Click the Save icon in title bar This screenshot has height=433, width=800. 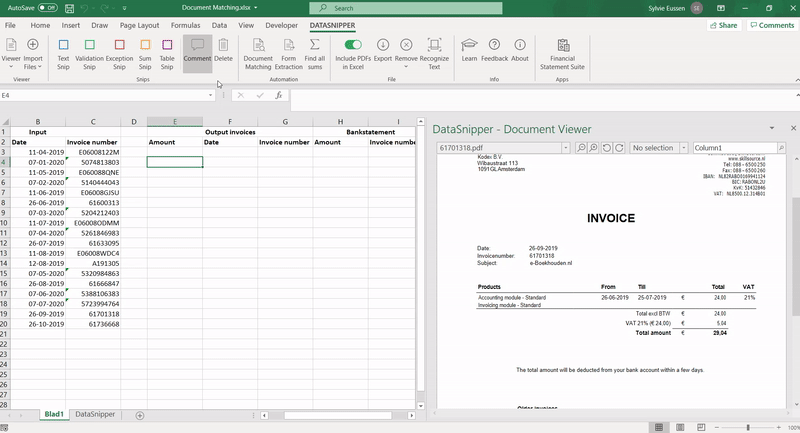point(69,8)
